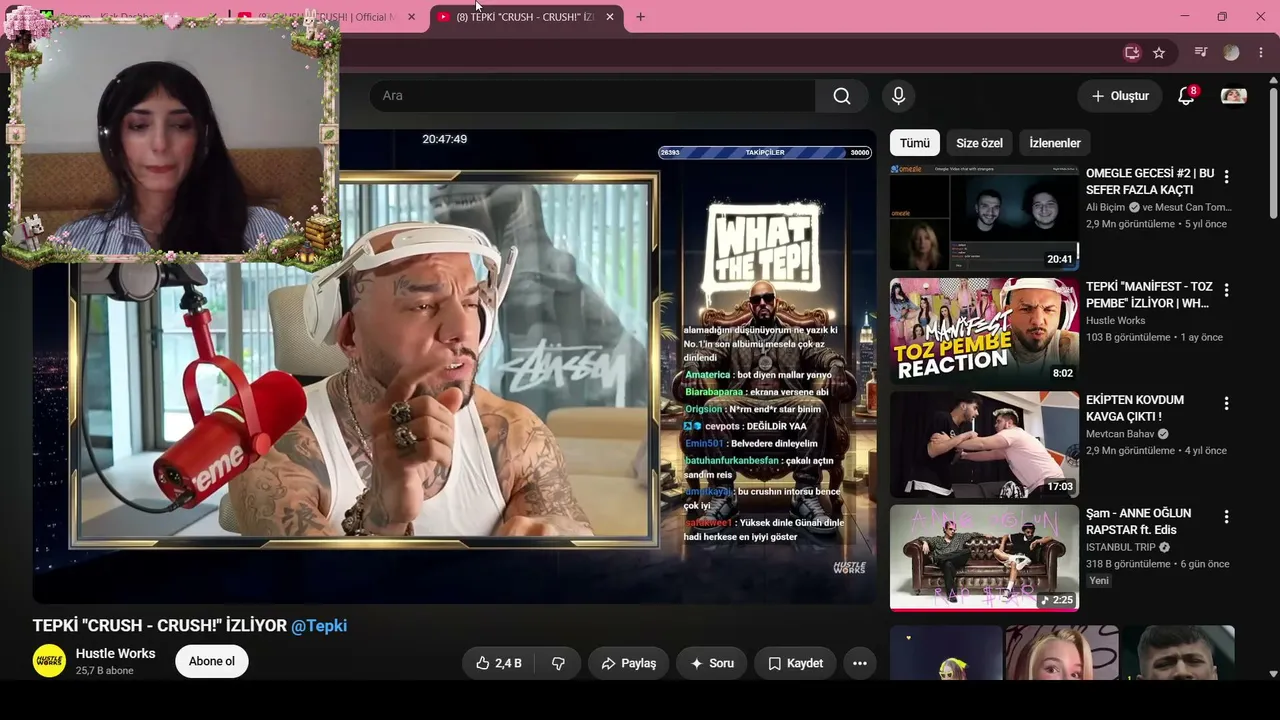Click the YouTube search magnifier button
Screen dimensions: 1280x720
[x=842, y=96]
